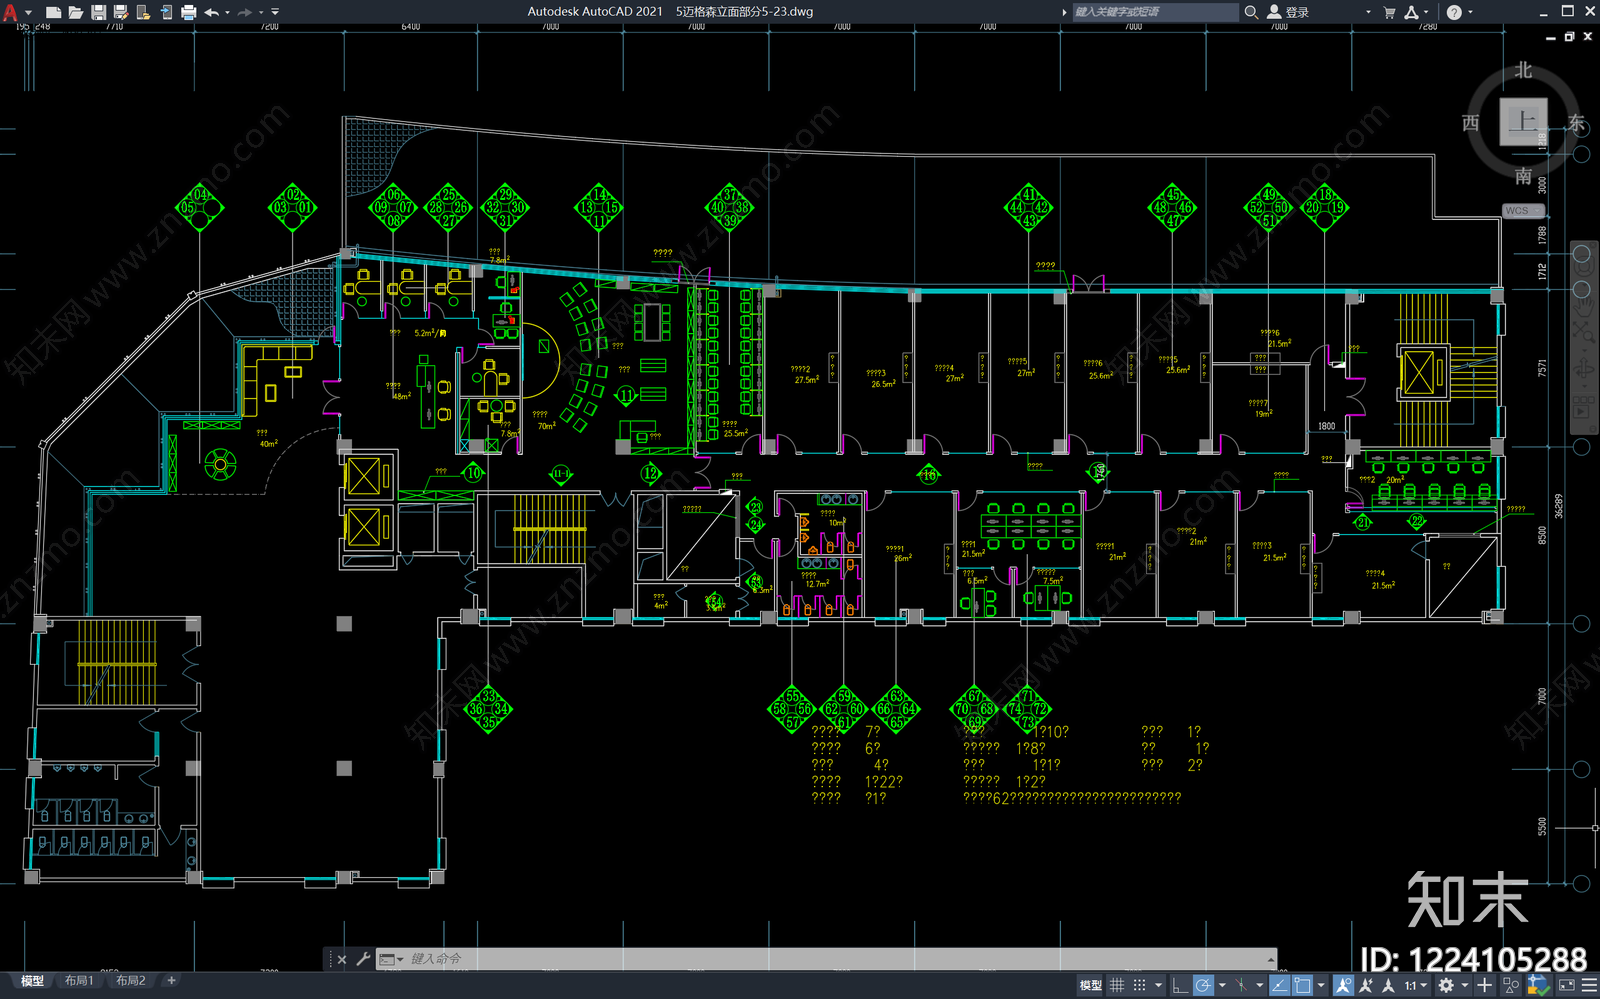Open the AutoCAD application menu arrow
The width and height of the screenshot is (1600, 999).
[x=27, y=13]
